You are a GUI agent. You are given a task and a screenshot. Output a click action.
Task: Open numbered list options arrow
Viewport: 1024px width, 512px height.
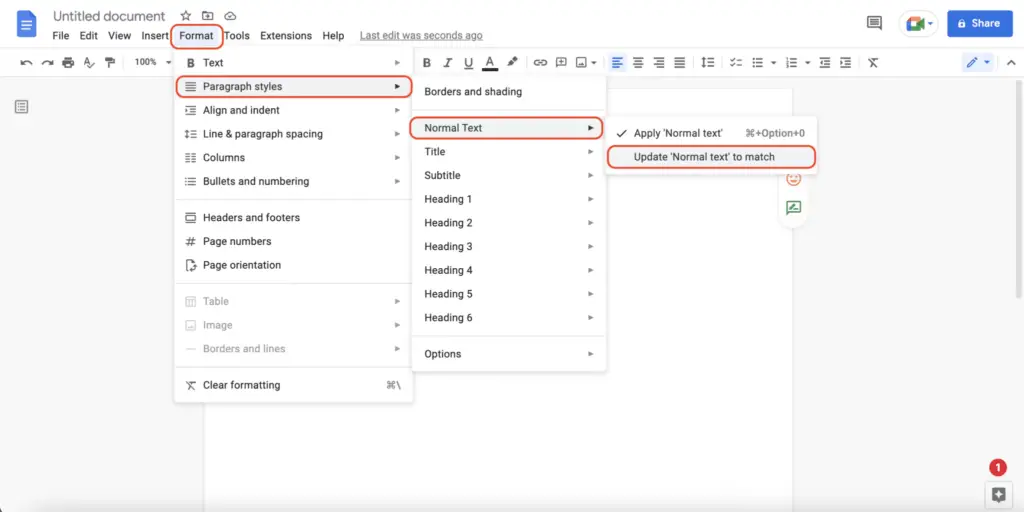(807, 63)
